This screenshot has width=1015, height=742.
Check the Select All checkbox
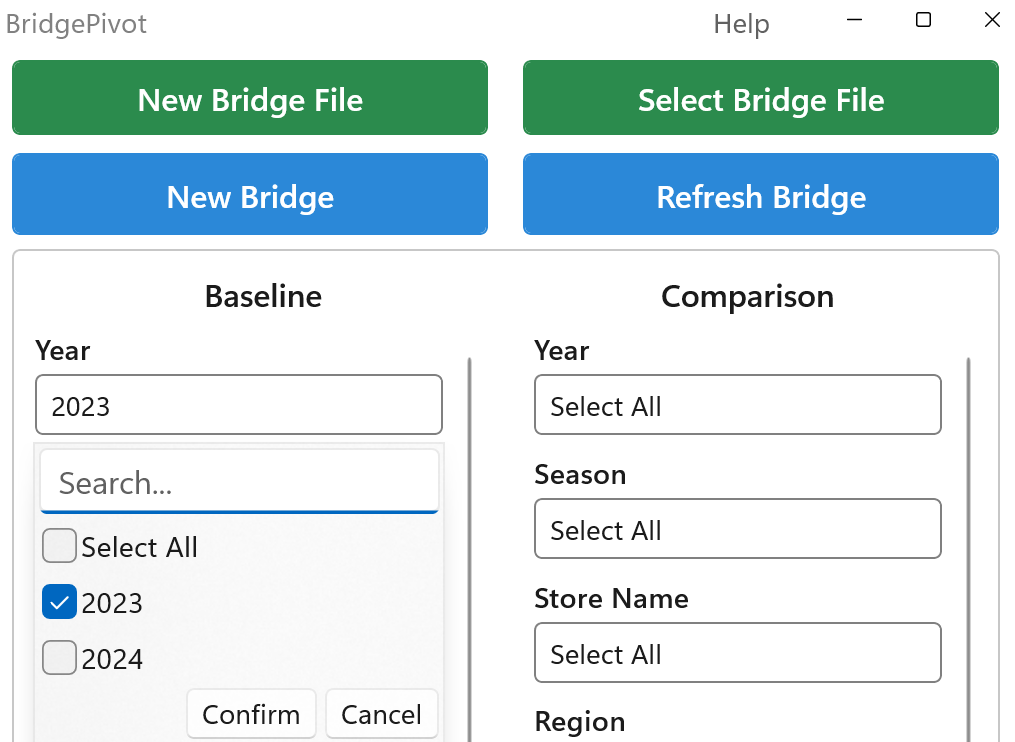click(59, 546)
